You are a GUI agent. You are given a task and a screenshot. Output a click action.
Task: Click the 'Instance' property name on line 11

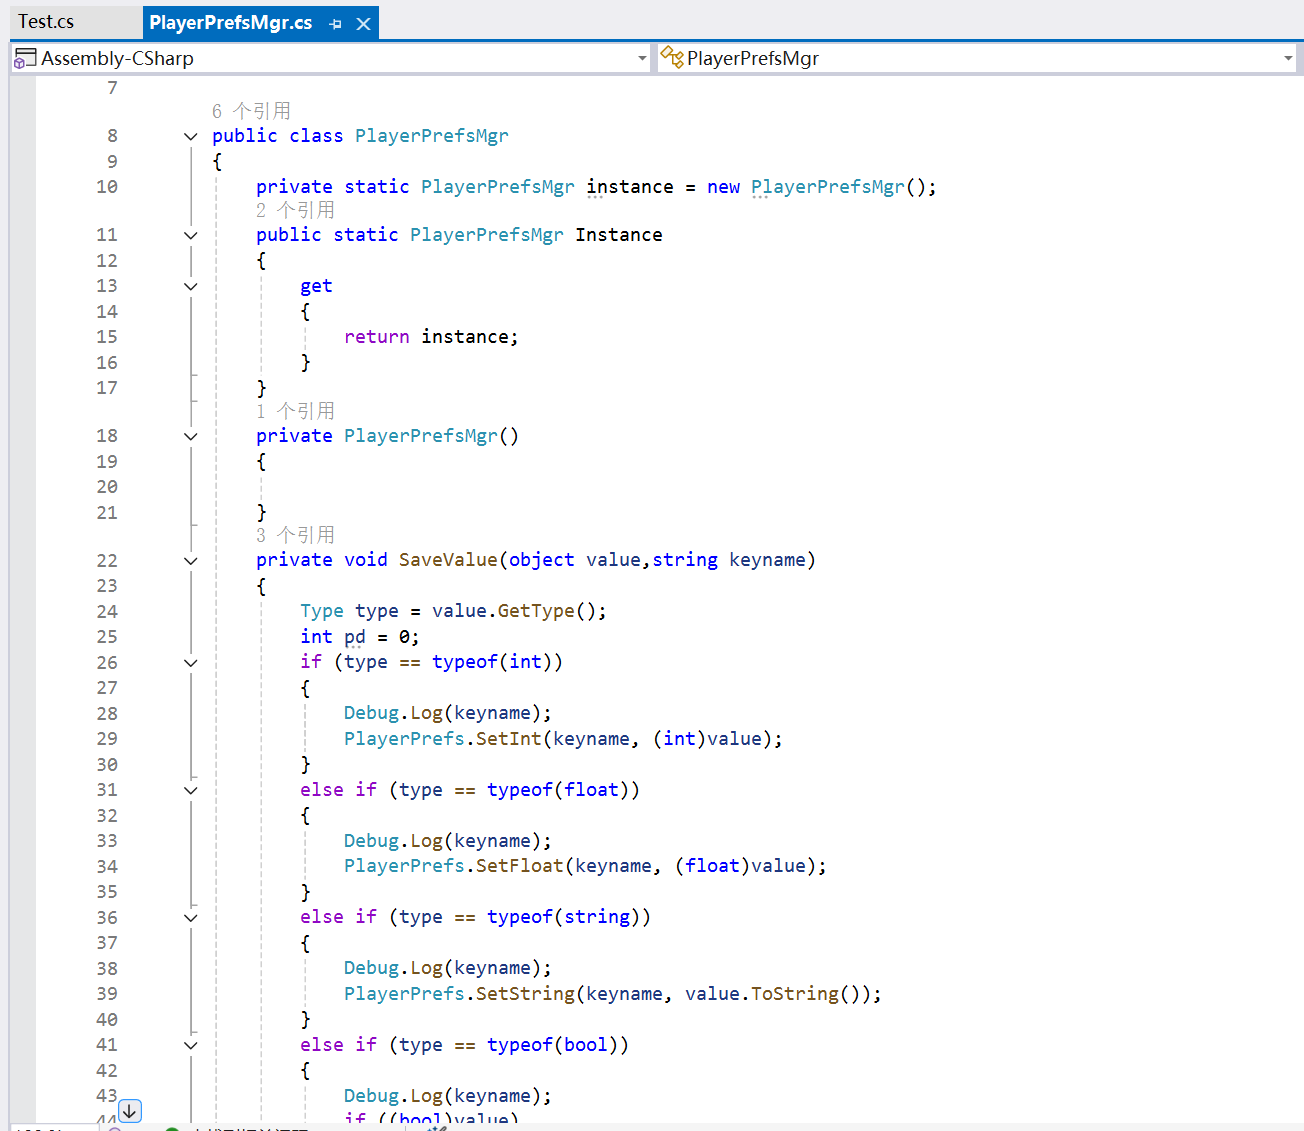619,235
